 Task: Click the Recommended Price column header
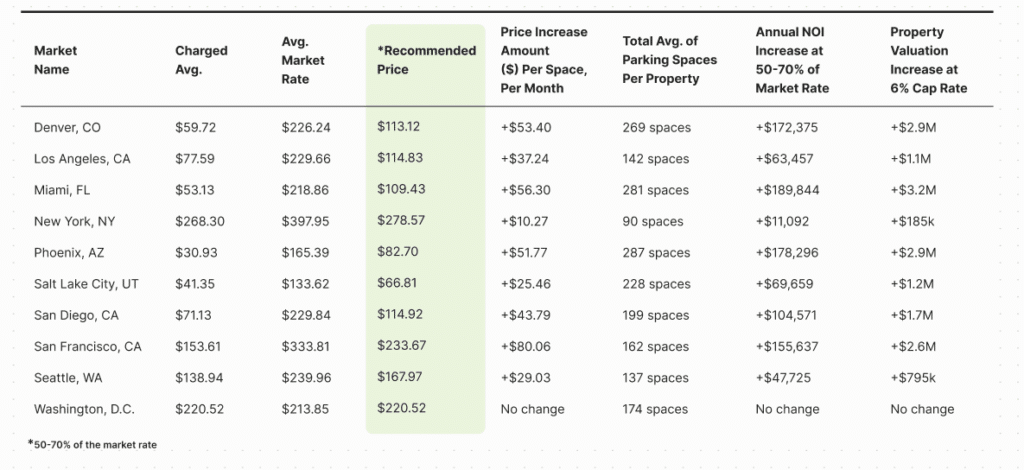[x=426, y=60]
